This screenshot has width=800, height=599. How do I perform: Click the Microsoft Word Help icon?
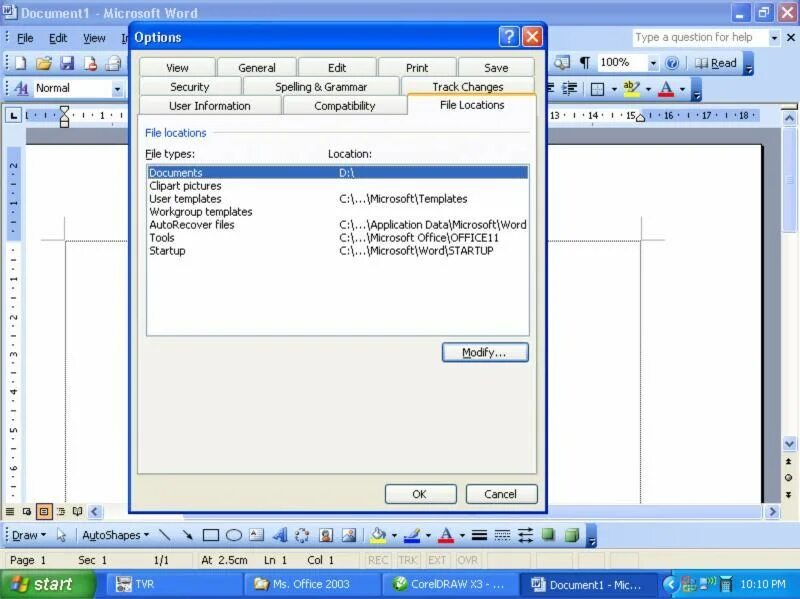672,63
